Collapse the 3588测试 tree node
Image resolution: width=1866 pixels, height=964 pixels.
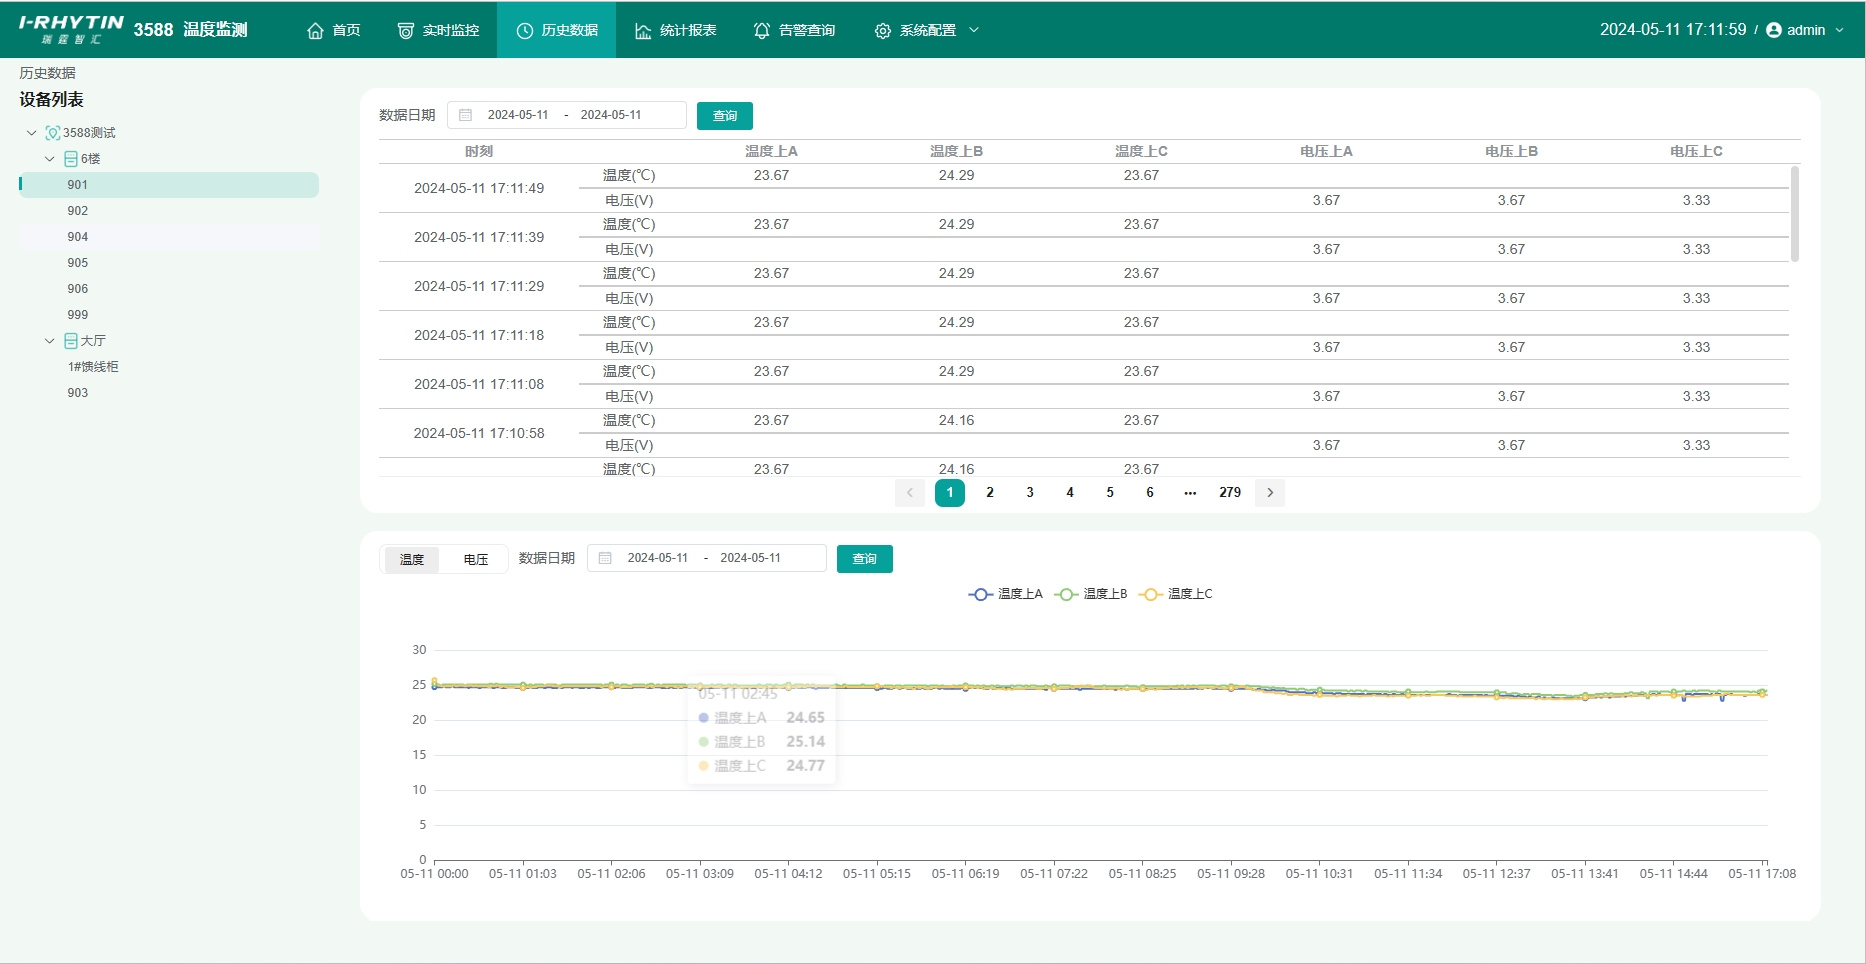click(32, 133)
